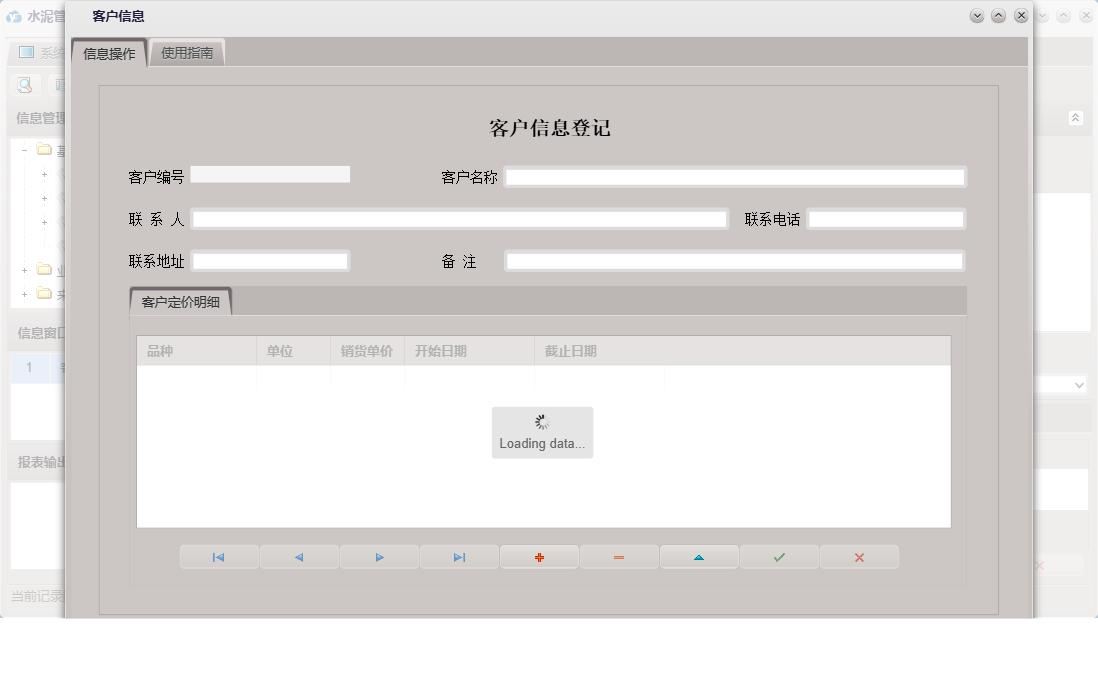1098x685 pixels.
Task: Open the combo box dropdown on the right panel
Action: click(1078, 384)
